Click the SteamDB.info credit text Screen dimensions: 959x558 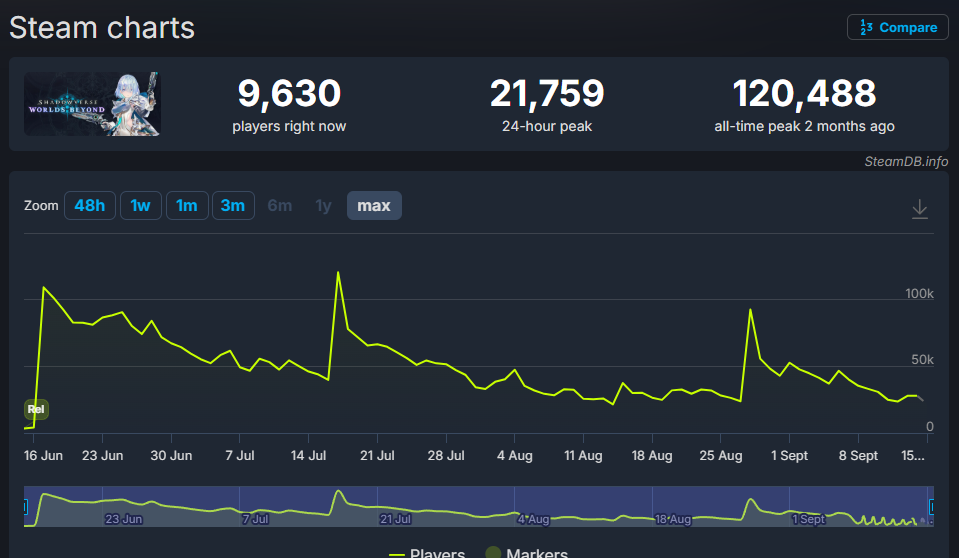point(906,162)
